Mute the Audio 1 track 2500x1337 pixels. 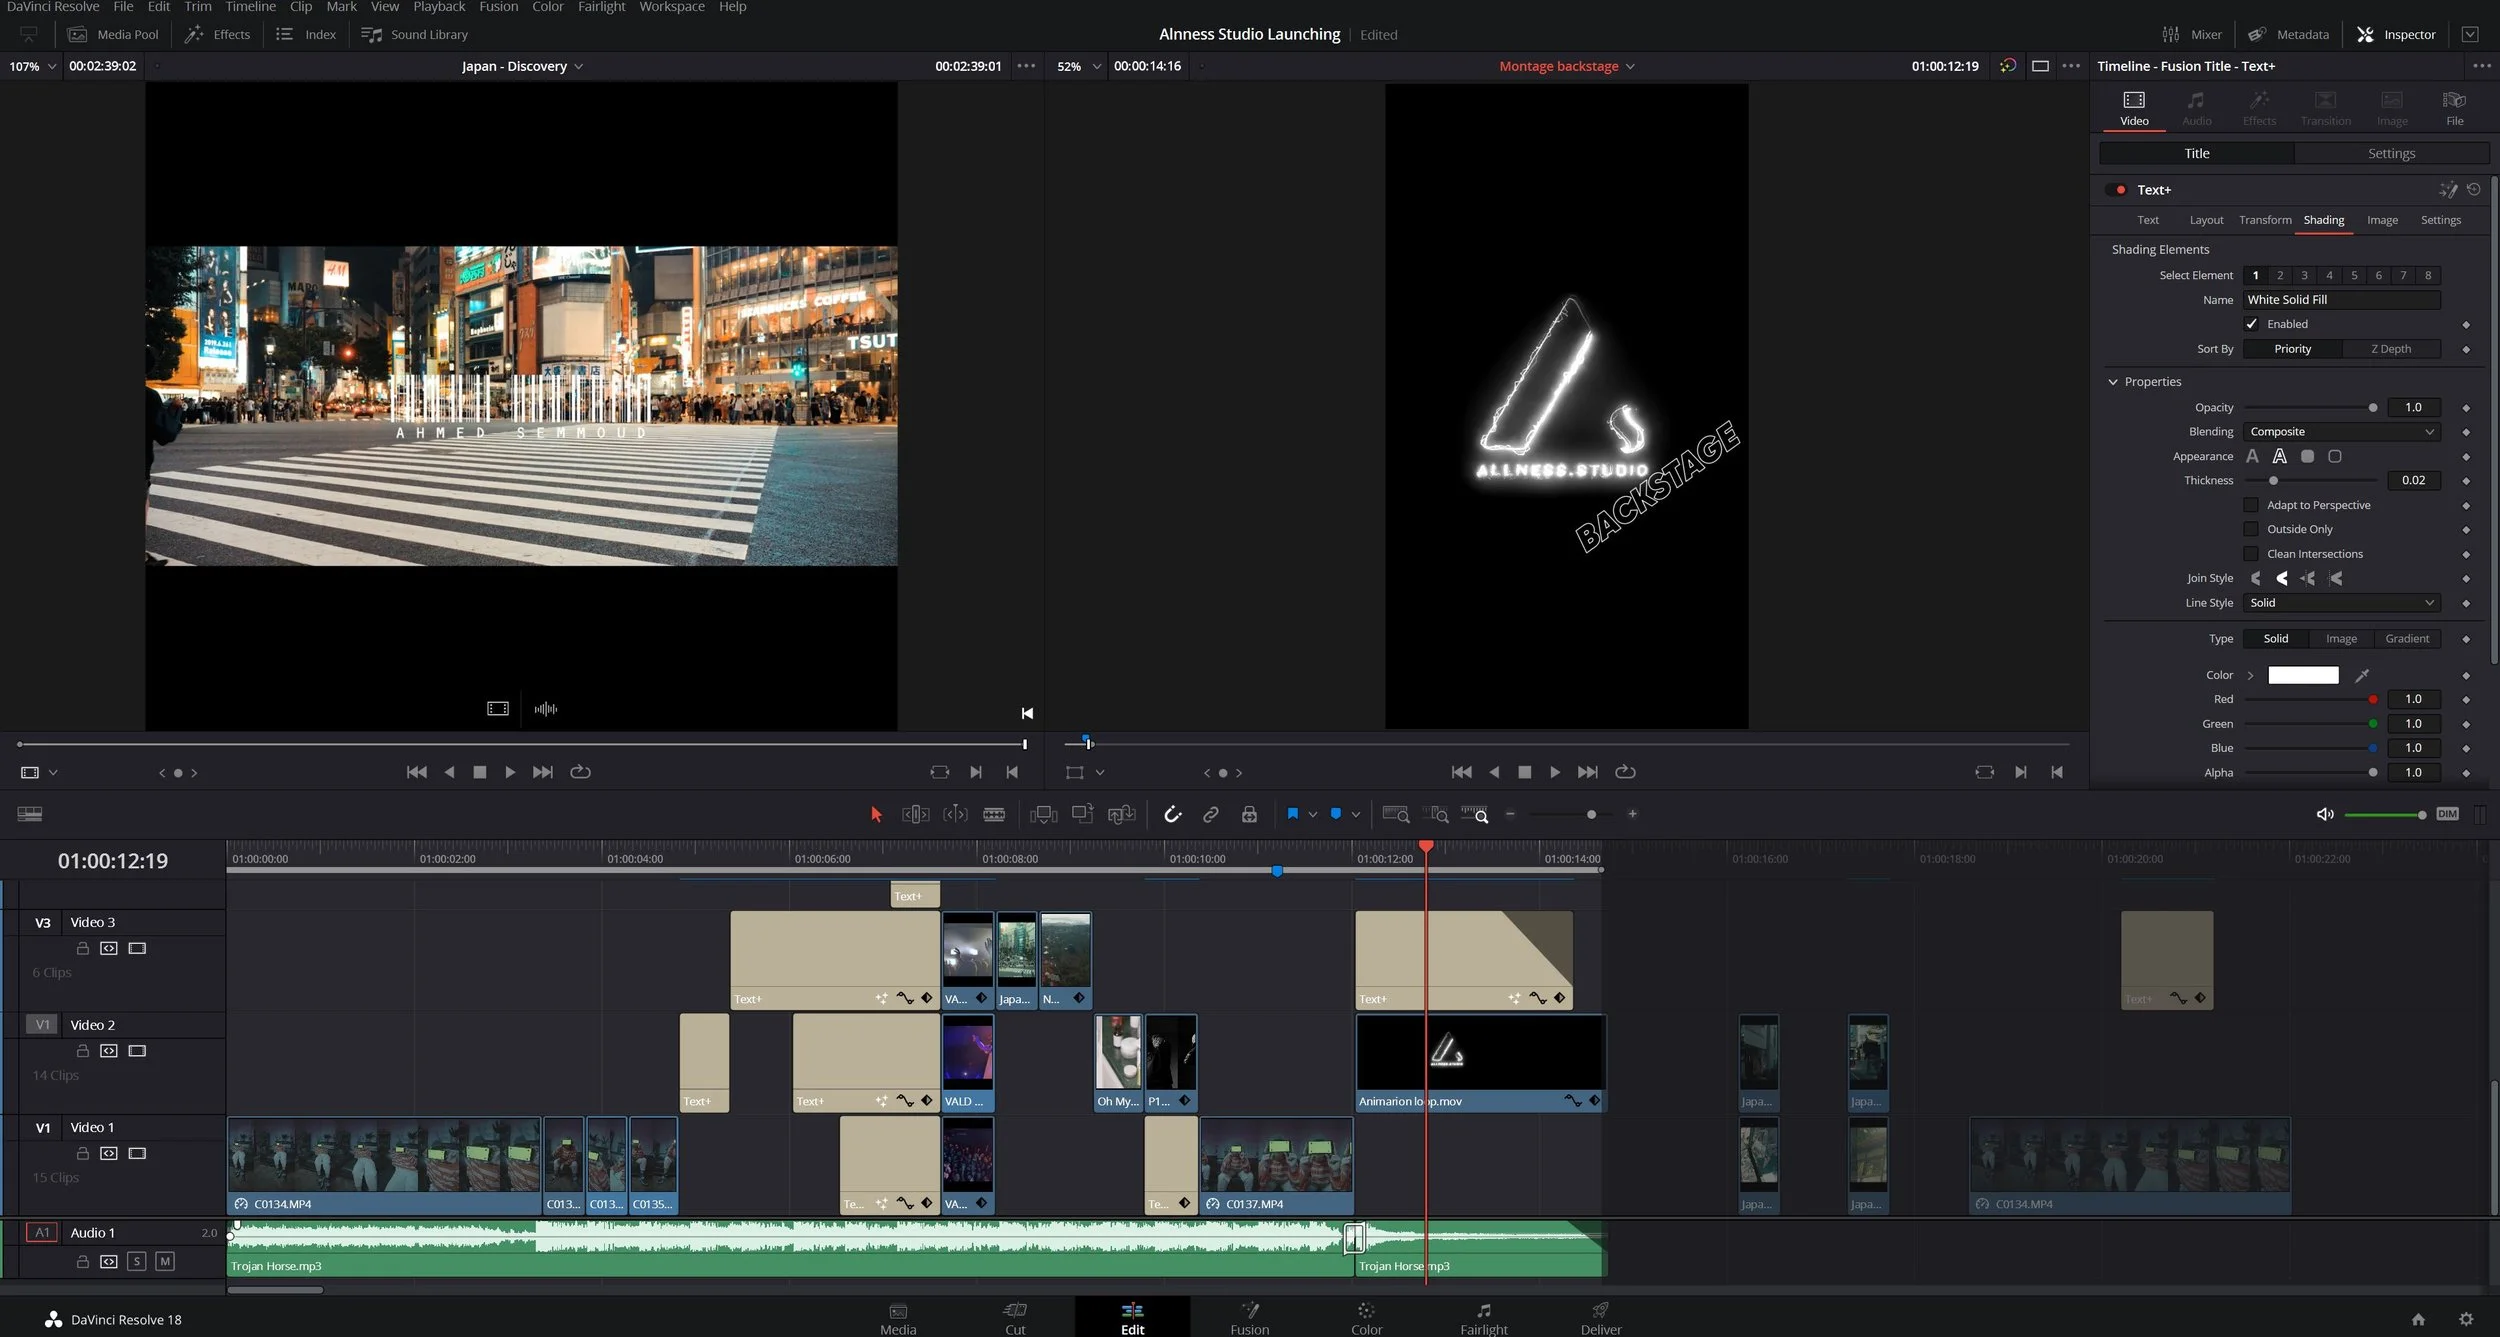point(165,1261)
